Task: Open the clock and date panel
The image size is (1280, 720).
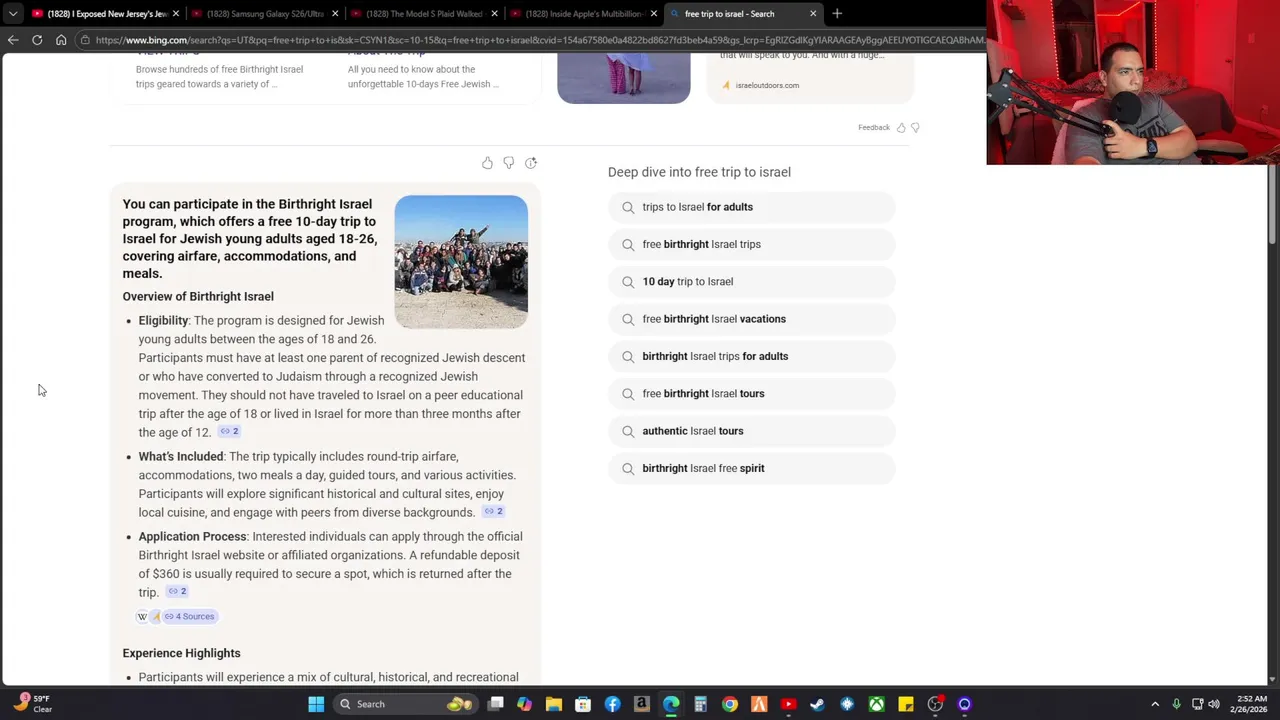Action: (x=1250, y=704)
